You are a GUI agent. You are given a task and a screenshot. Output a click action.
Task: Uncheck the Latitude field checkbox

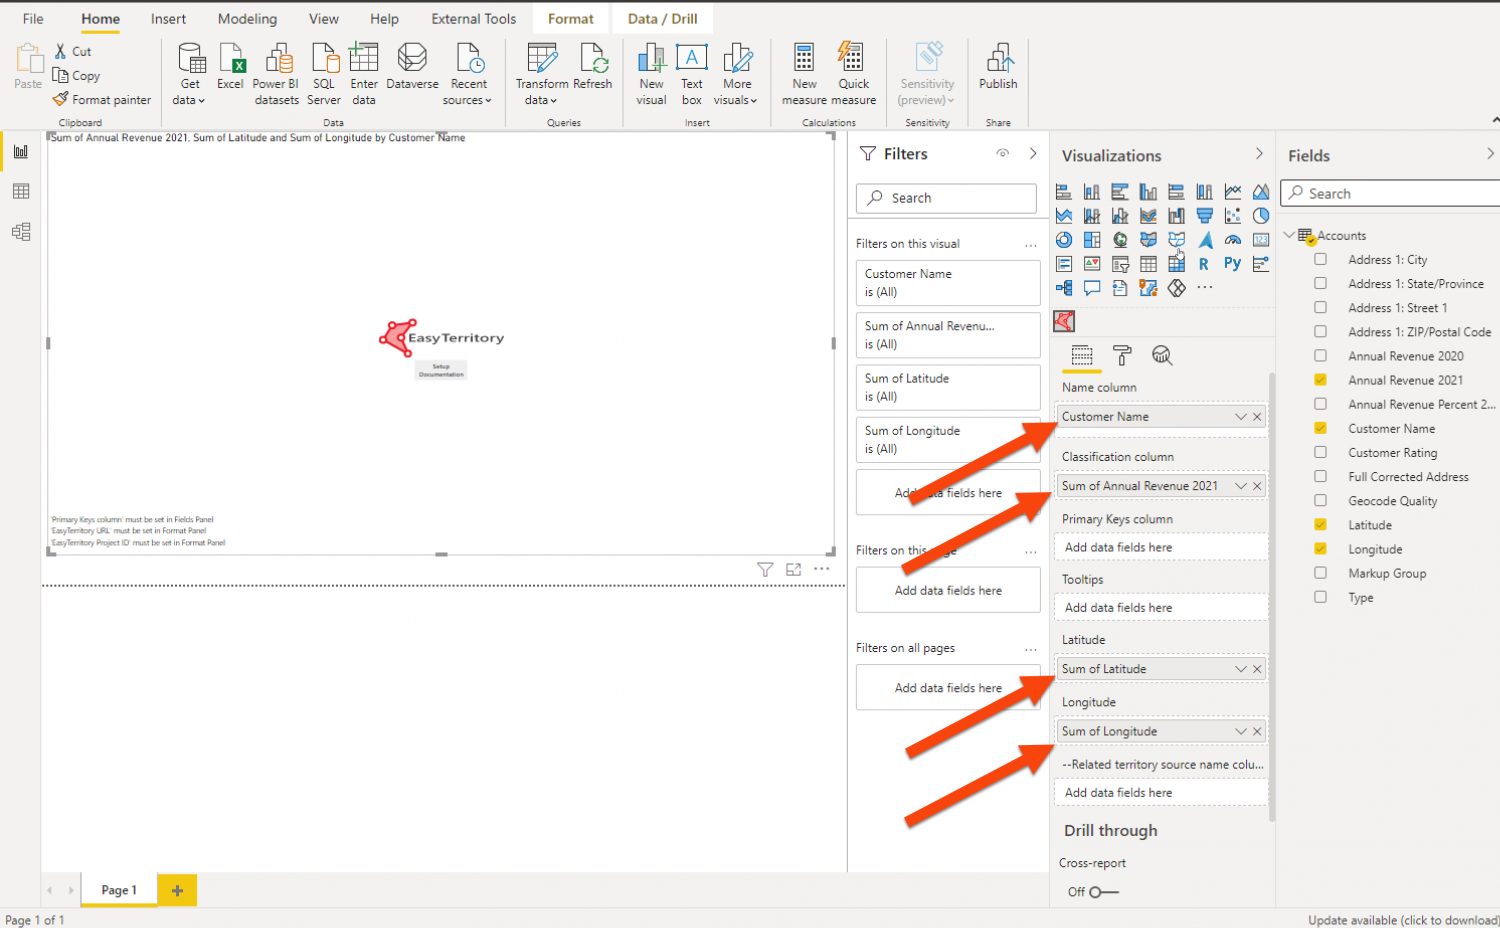click(x=1320, y=524)
